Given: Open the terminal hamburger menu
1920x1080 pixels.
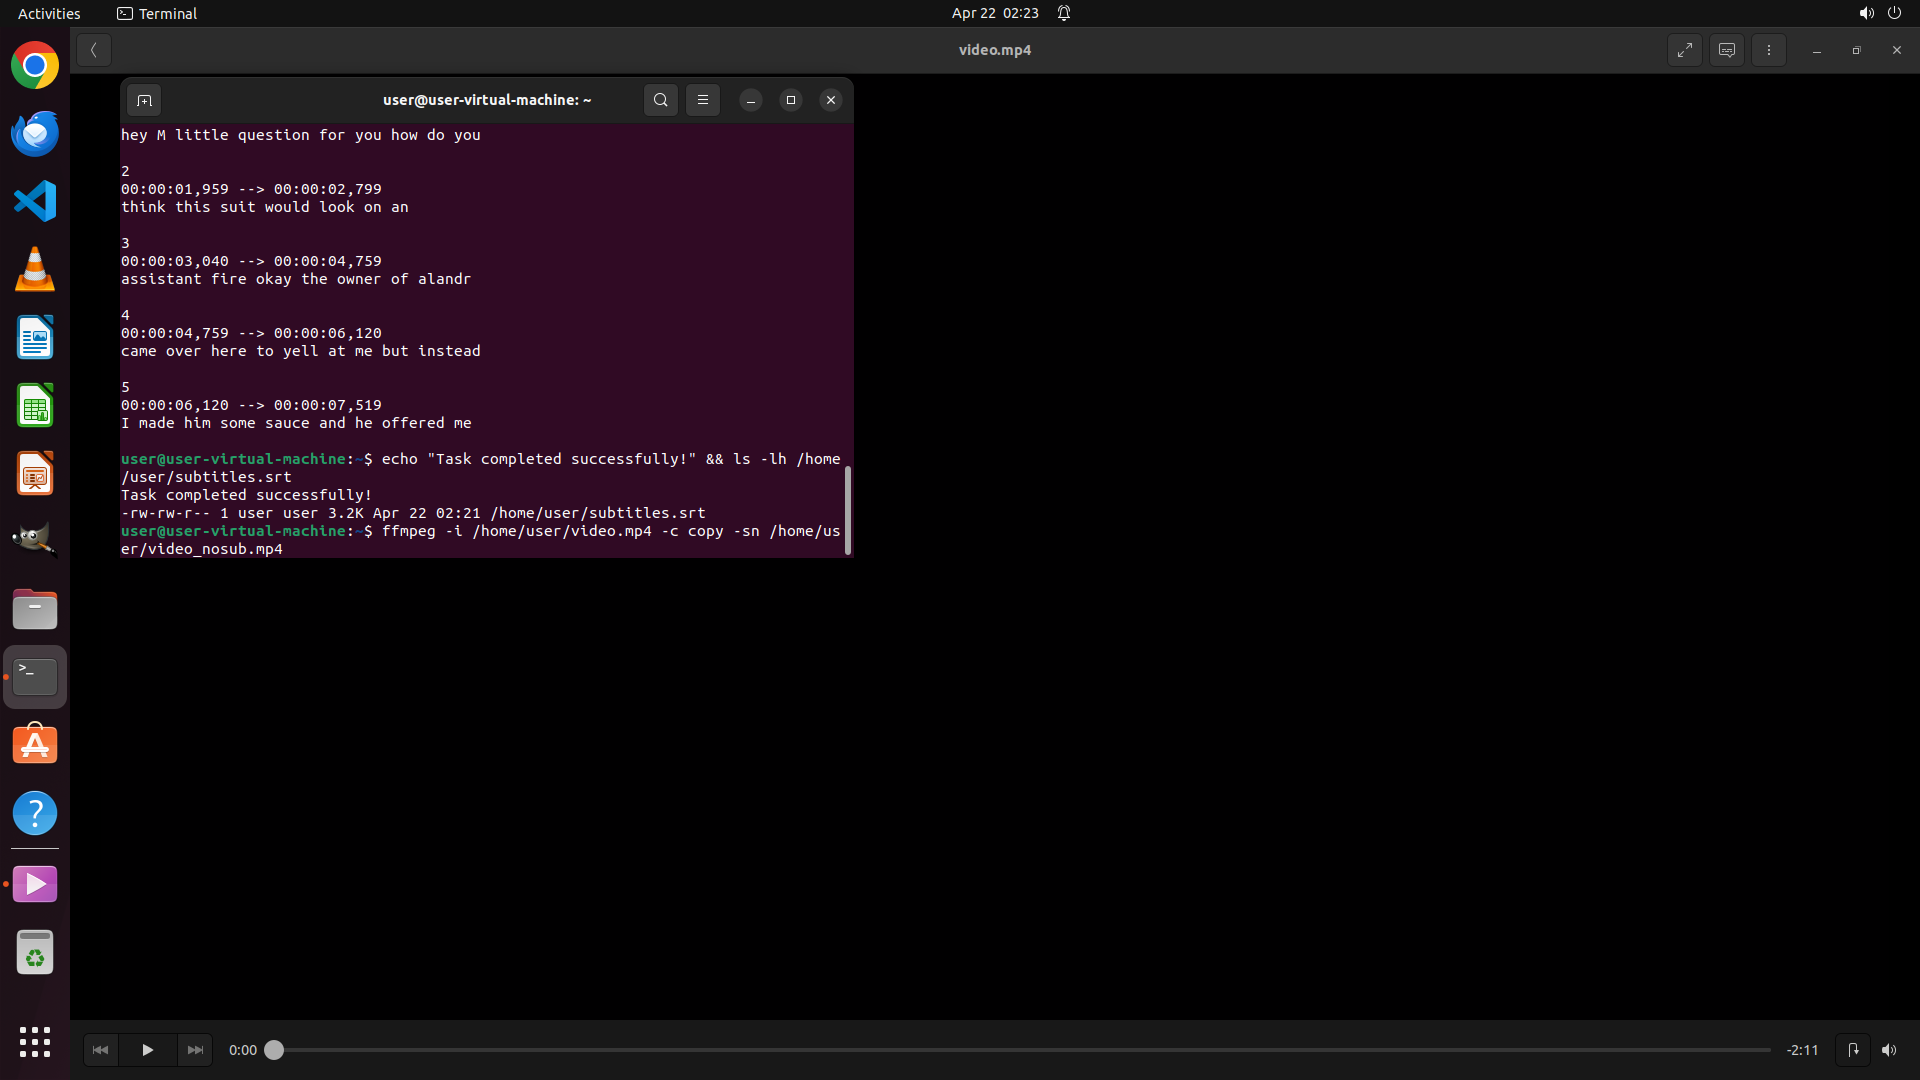Looking at the screenshot, I should 702,100.
